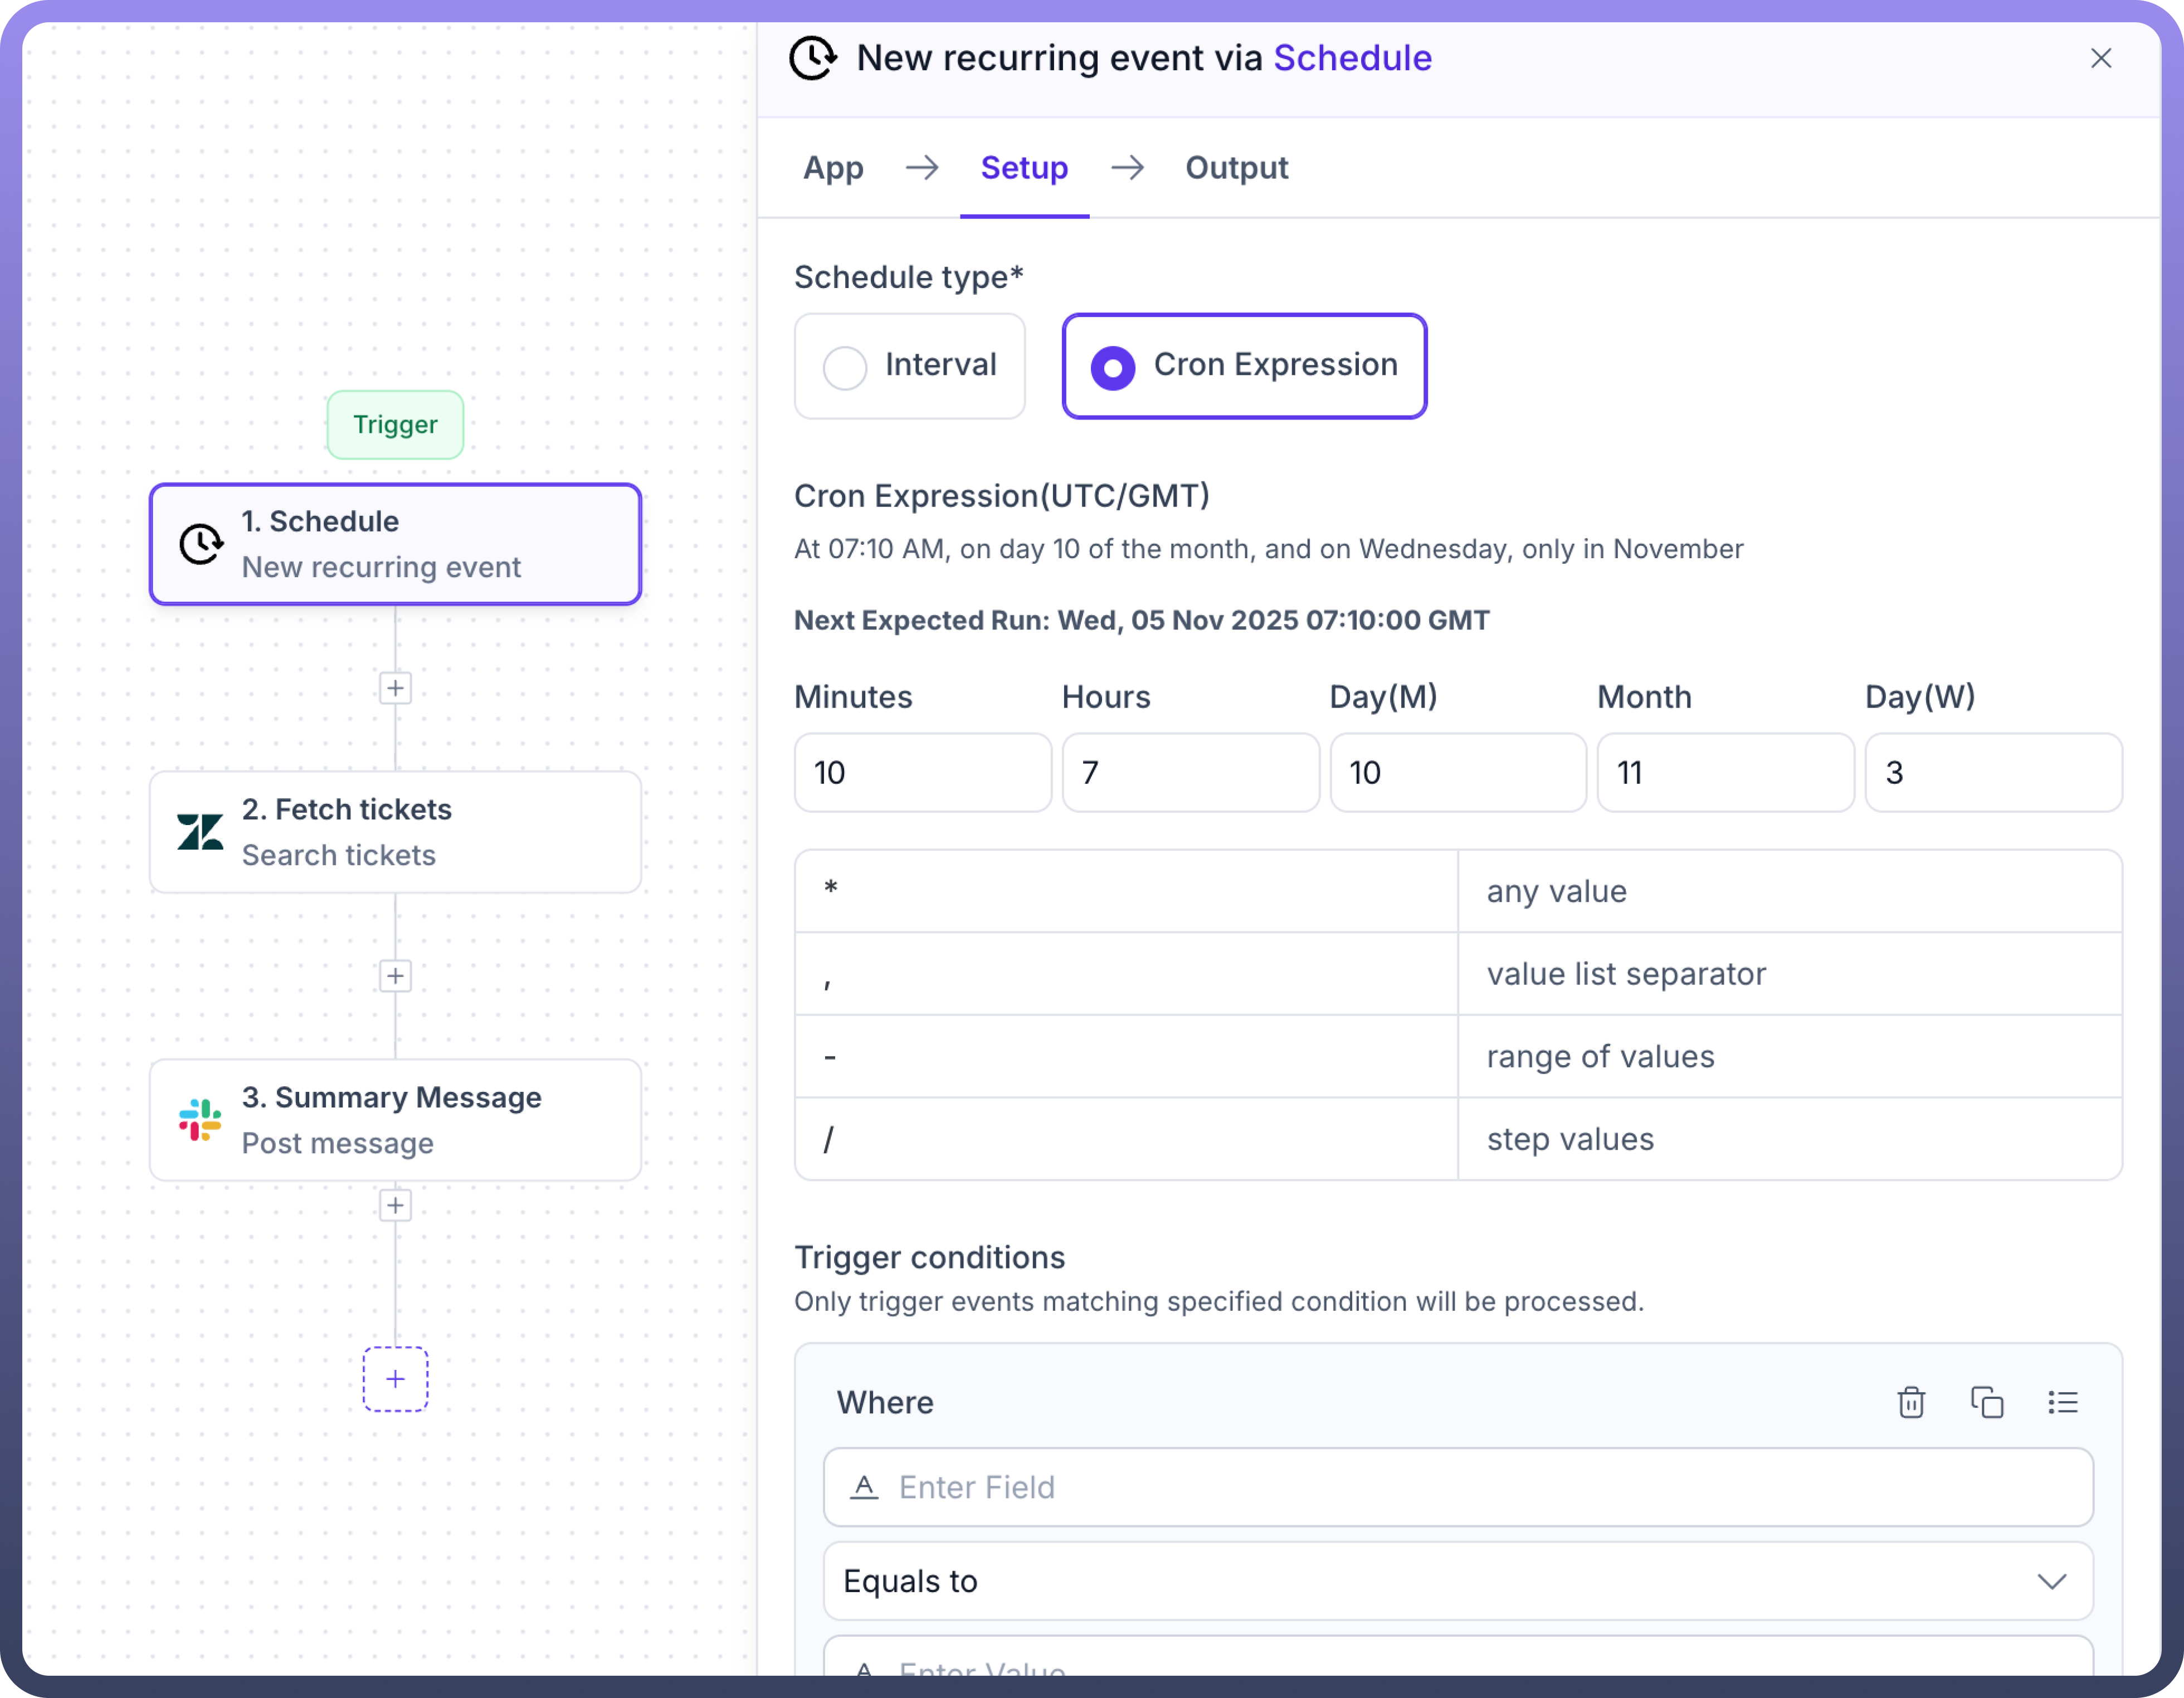The image size is (2184, 1698).
Task: Add step after the Schedule trigger
Action: coord(395,688)
